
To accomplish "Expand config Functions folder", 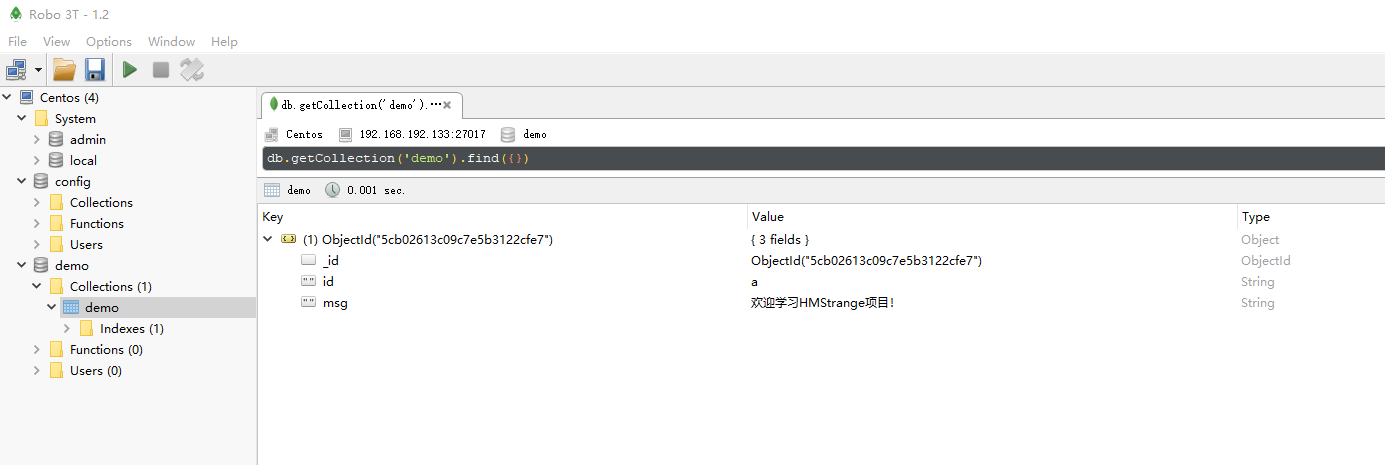I will [37, 223].
